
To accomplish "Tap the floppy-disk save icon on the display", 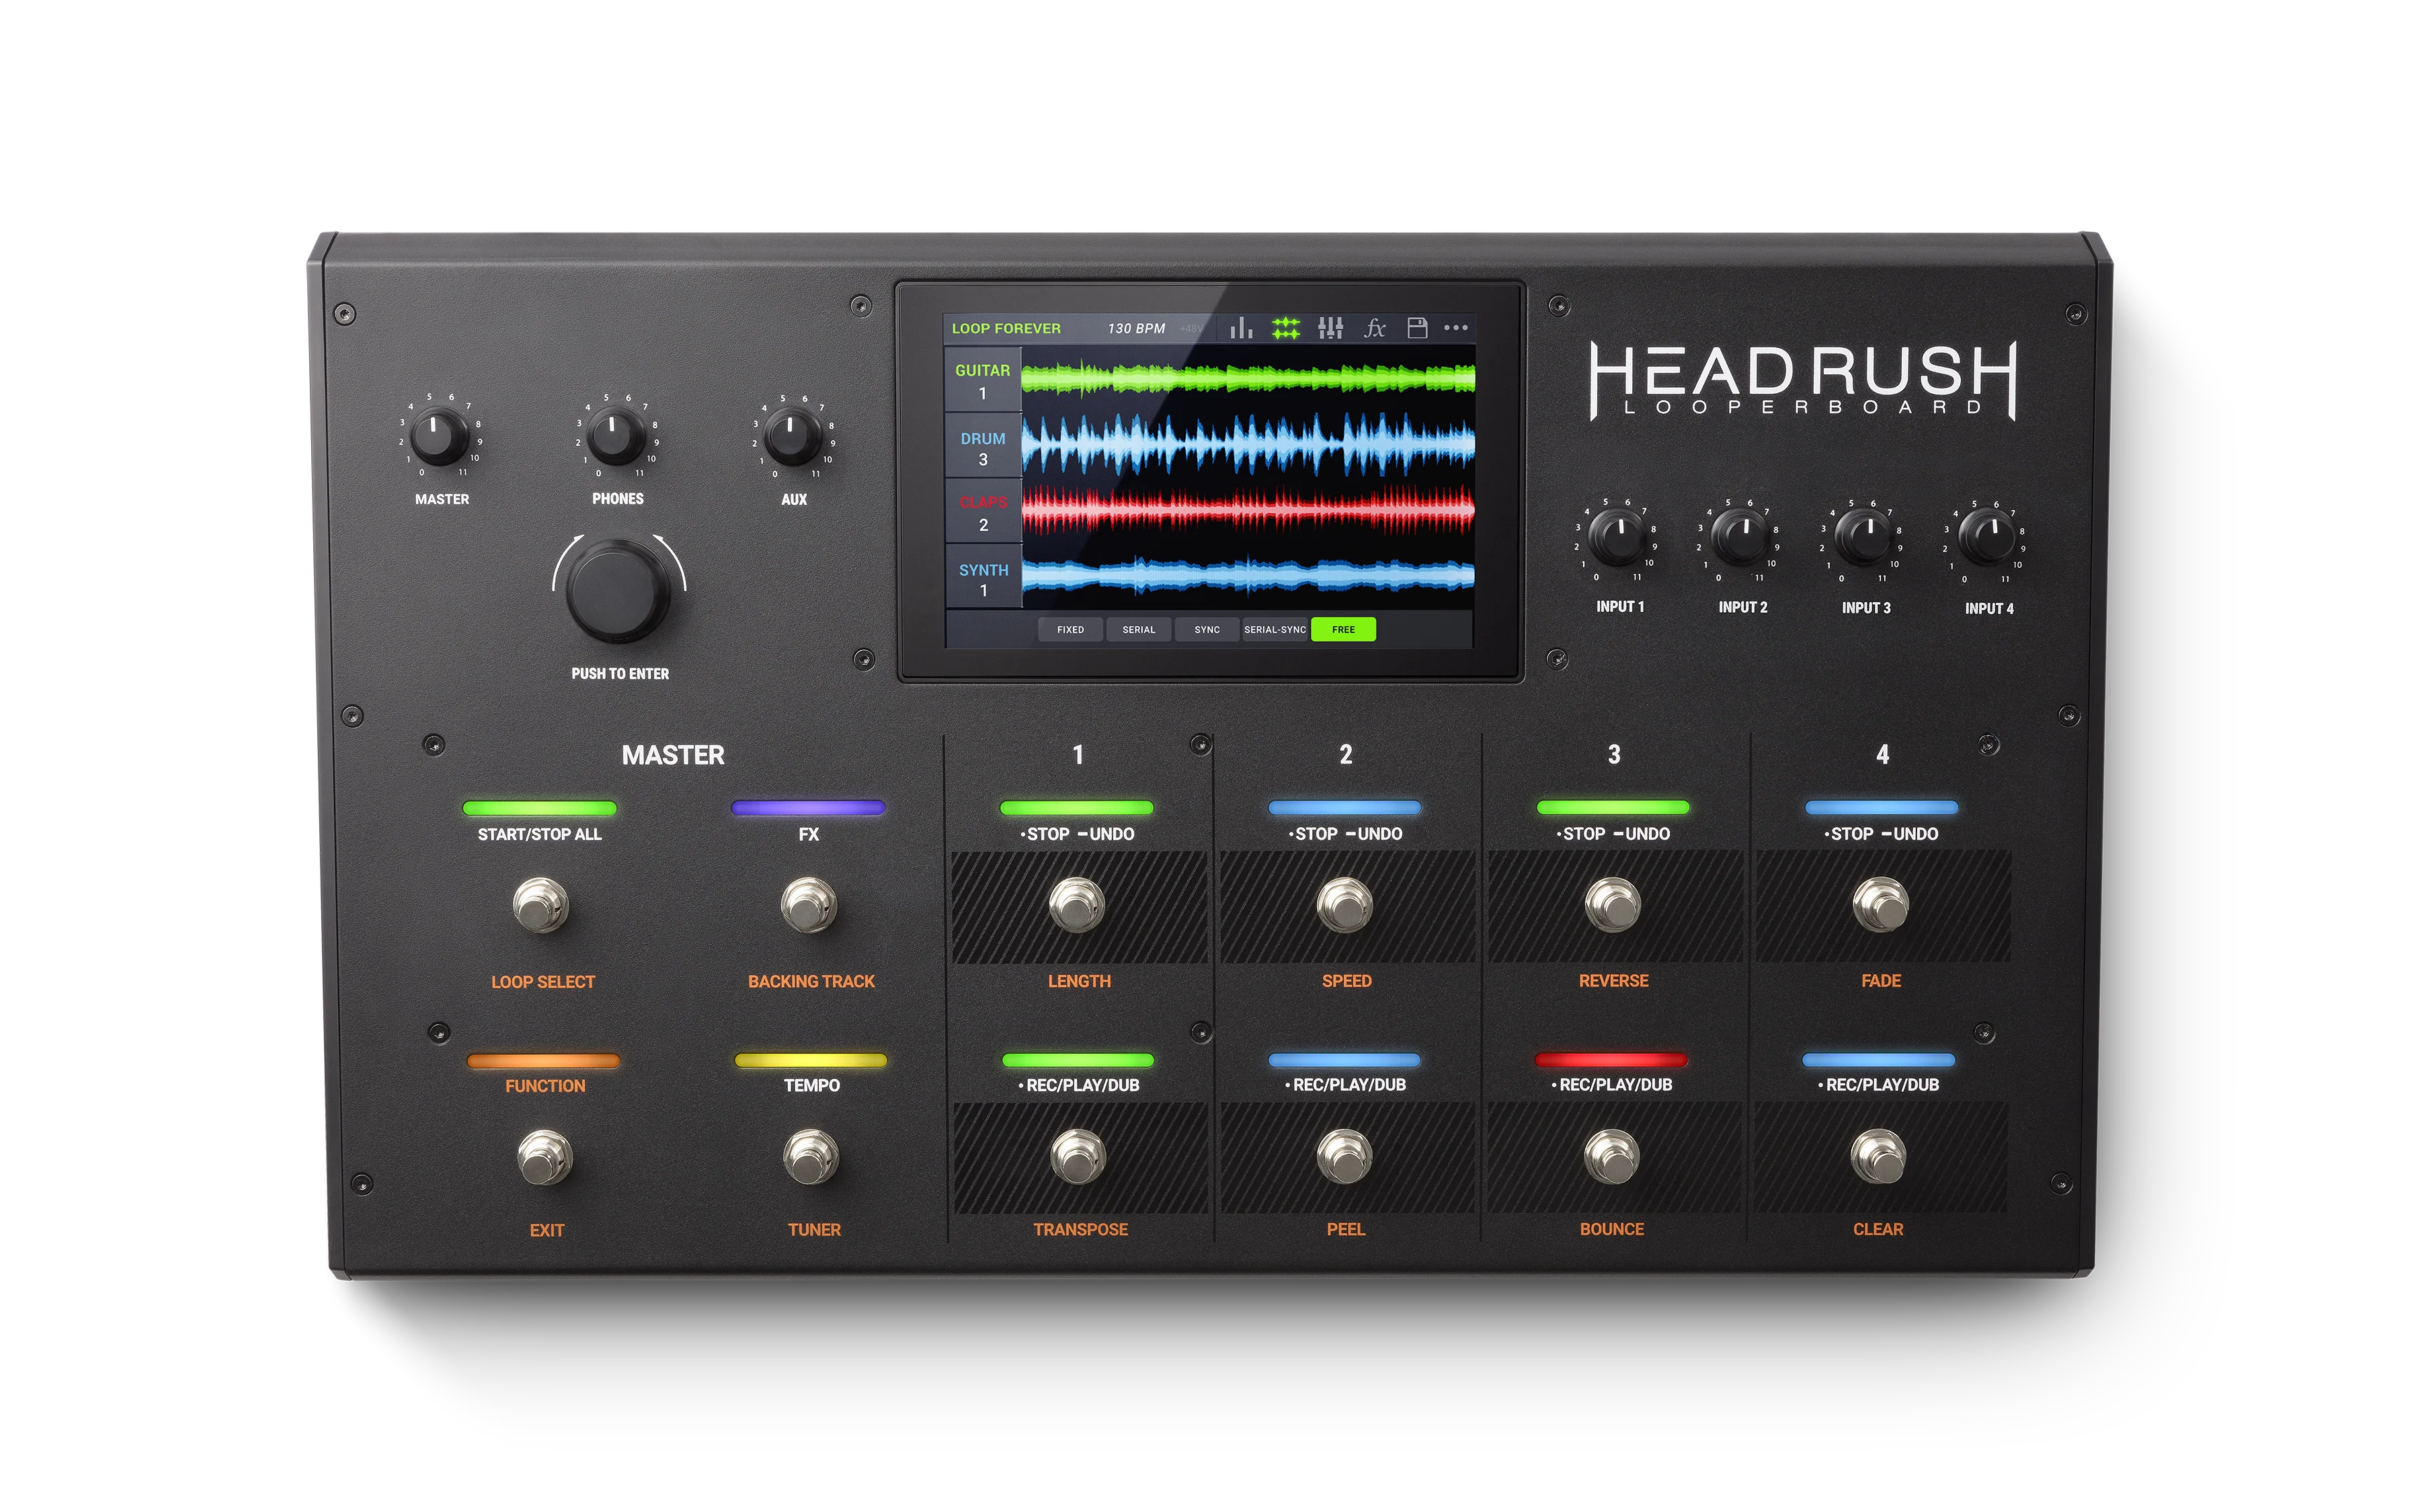I will (1417, 328).
